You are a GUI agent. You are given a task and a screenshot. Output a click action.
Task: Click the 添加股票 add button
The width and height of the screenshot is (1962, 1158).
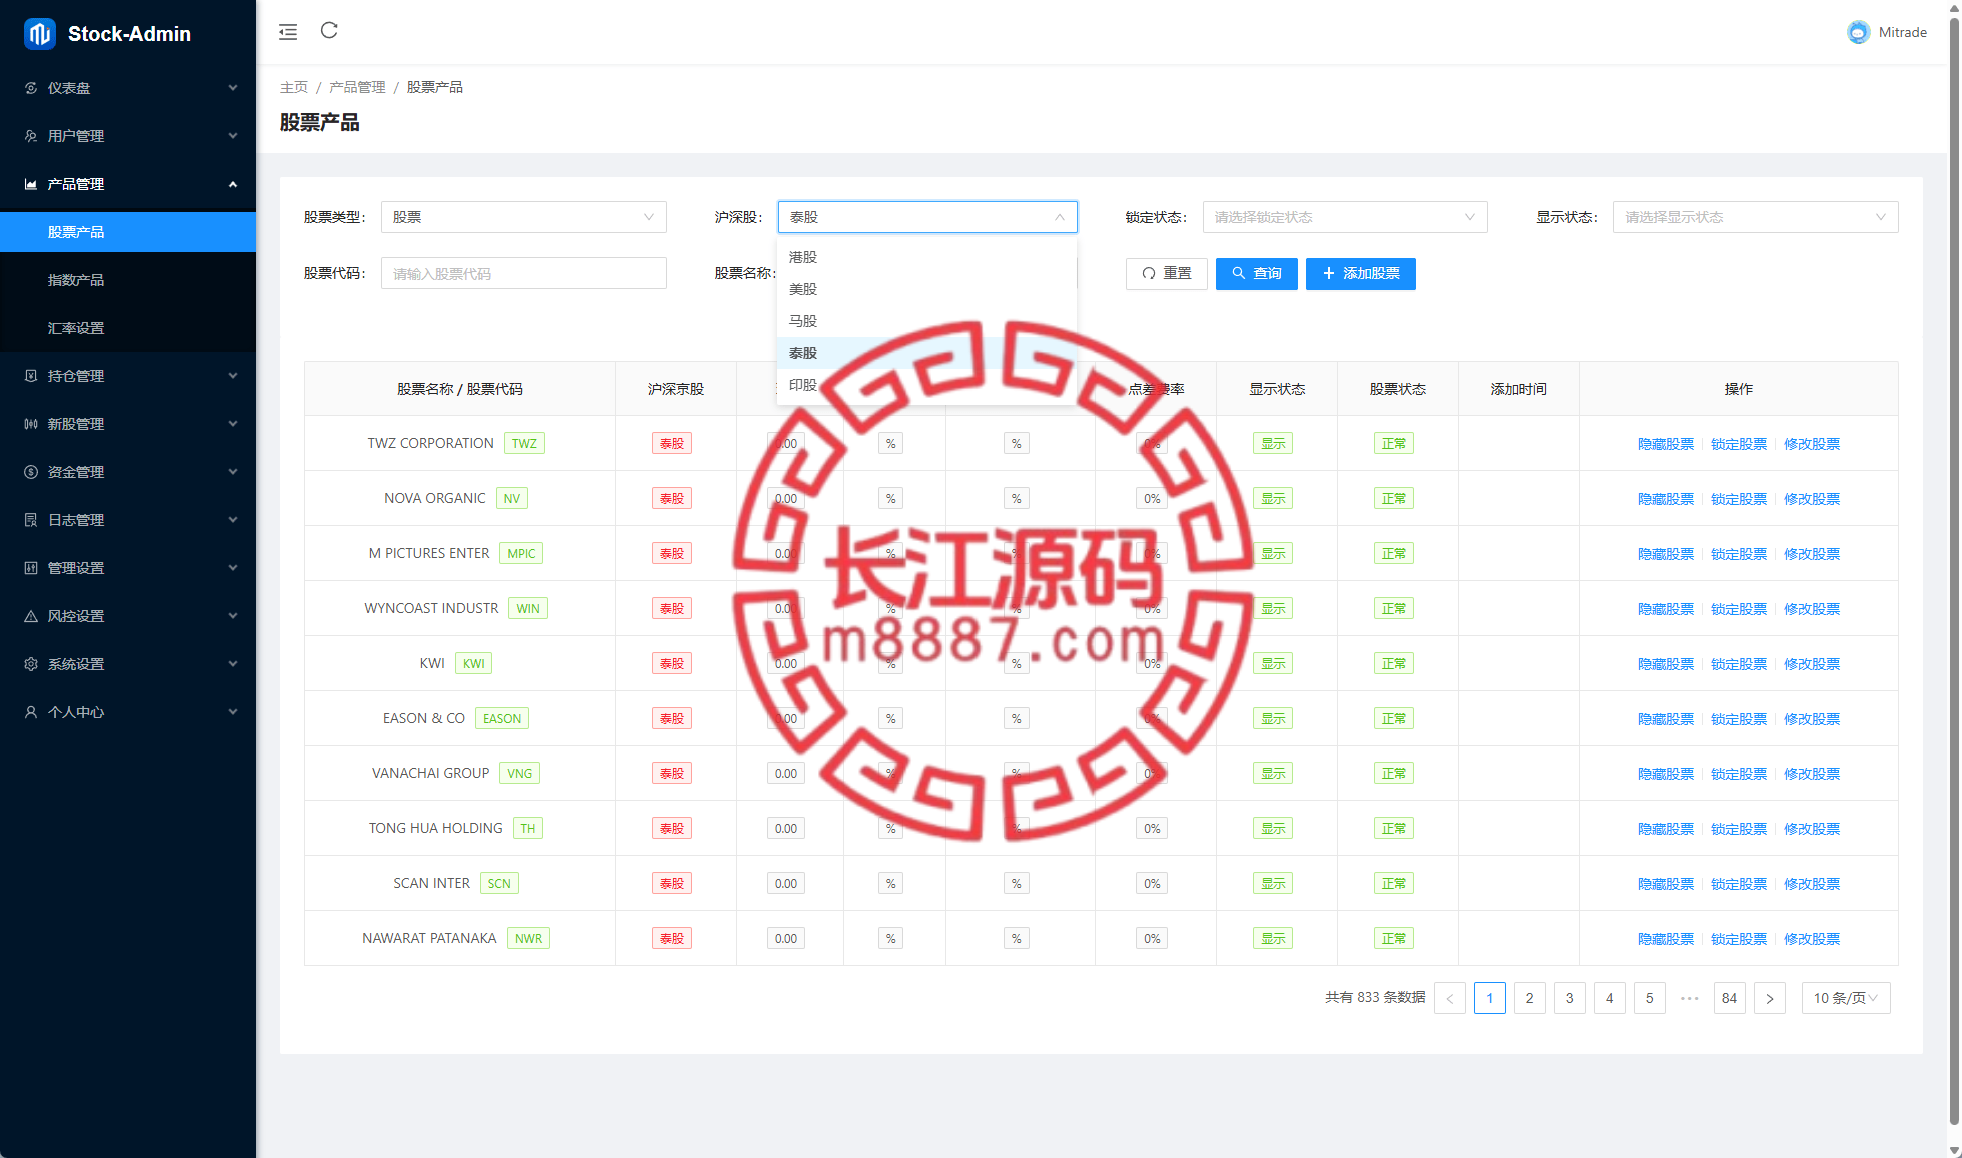(x=1361, y=274)
